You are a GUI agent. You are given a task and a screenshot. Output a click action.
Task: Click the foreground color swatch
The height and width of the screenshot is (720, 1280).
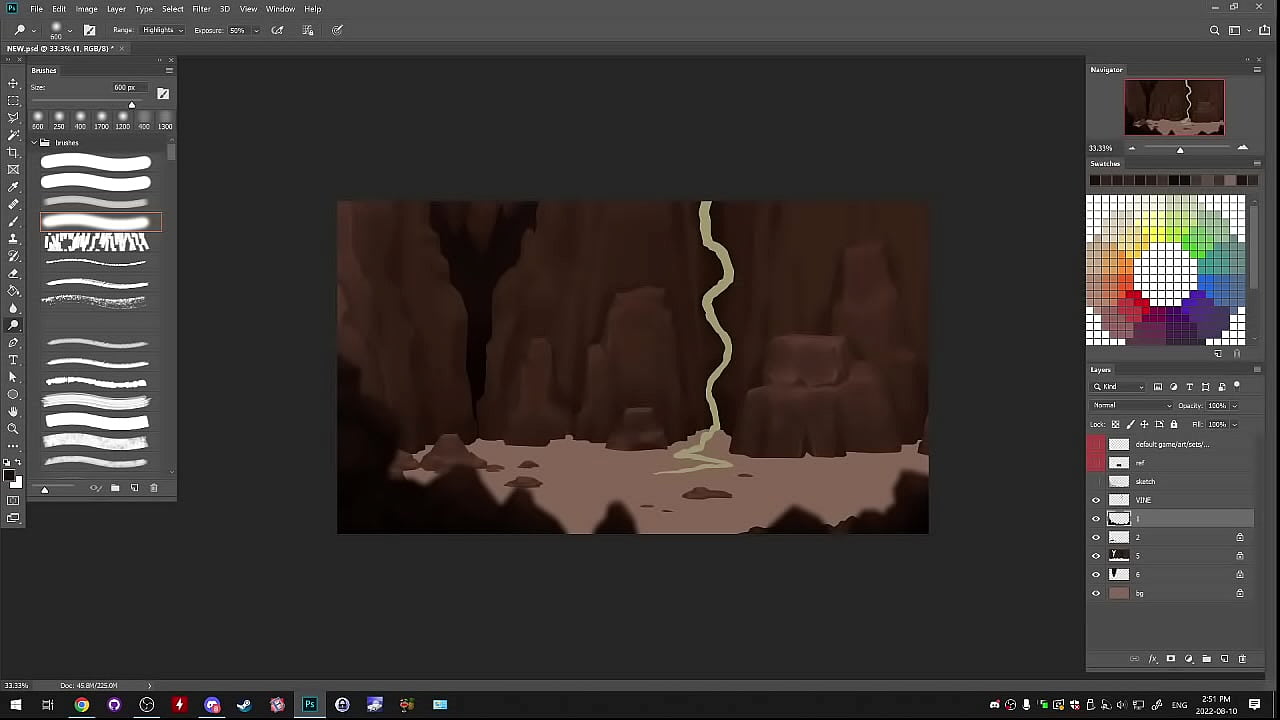10,476
